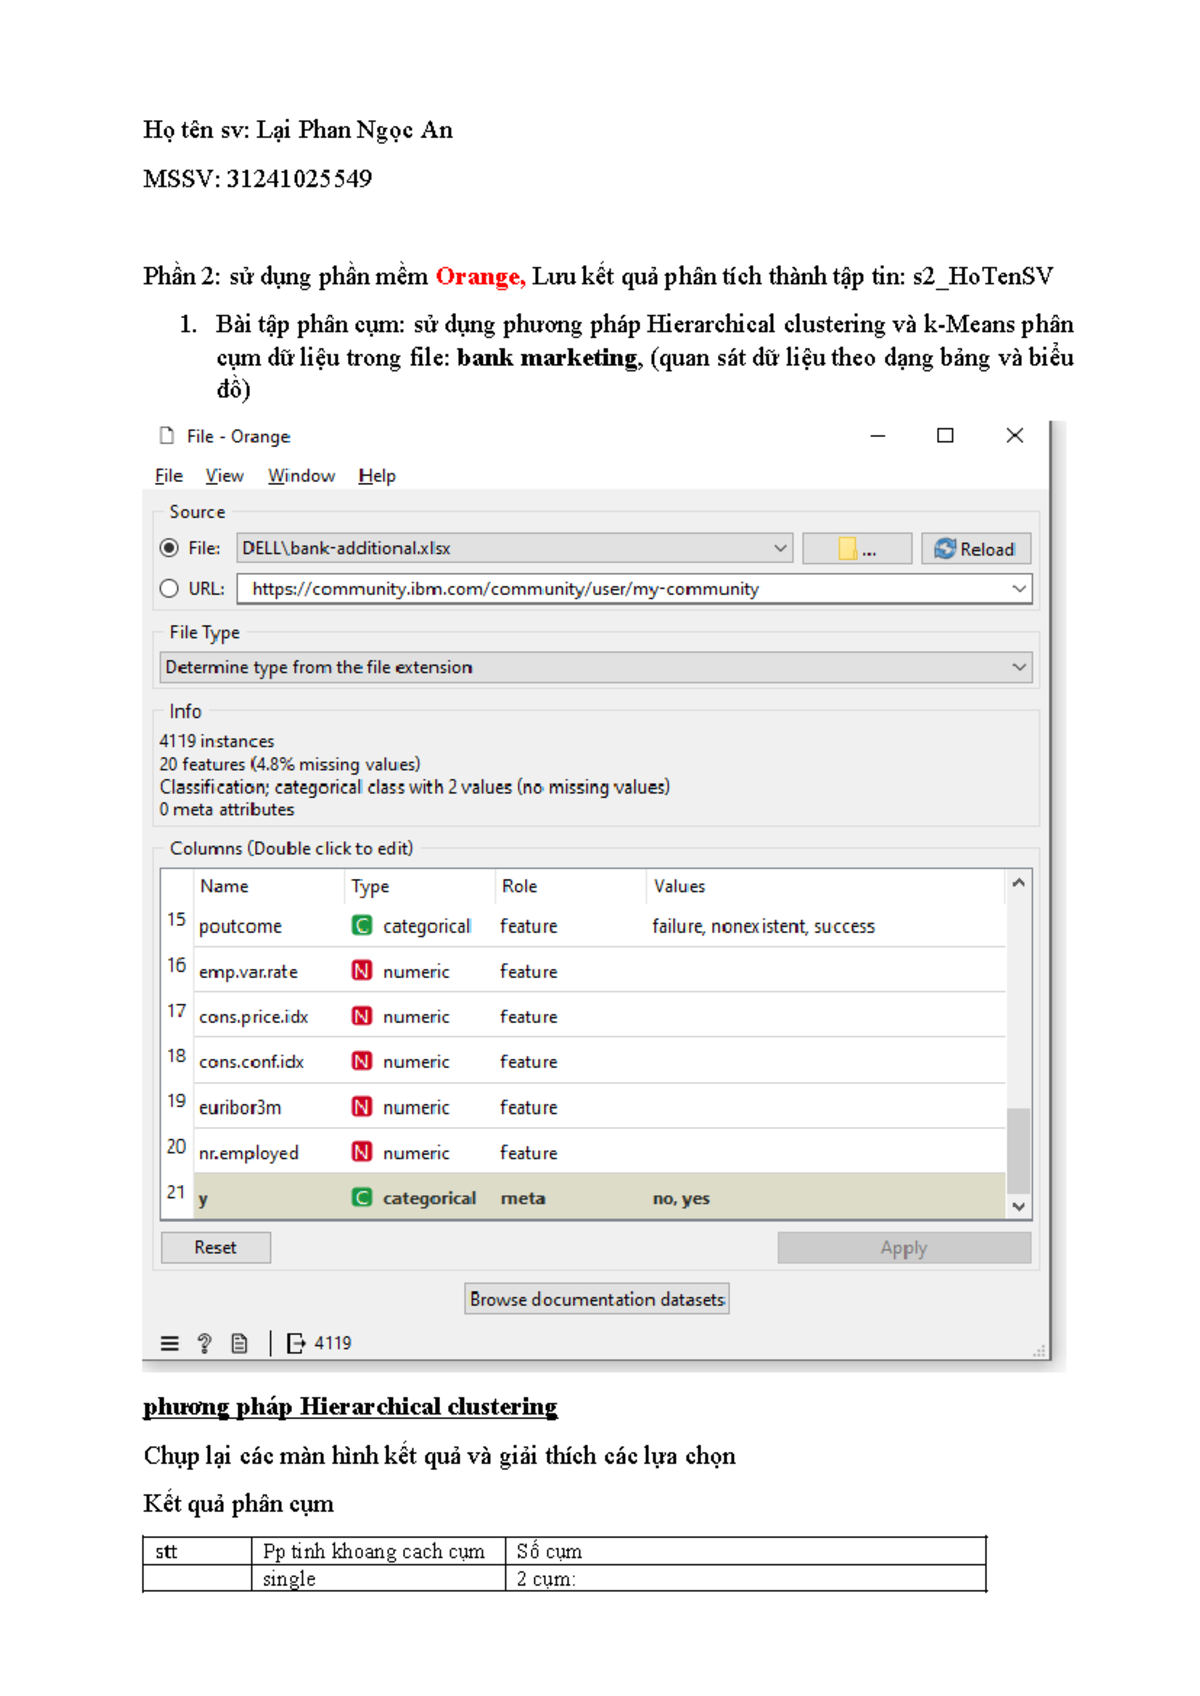Screen dimensions: 1200x1696
Task: Select the URL source radio button
Action: tap(169, 589)
